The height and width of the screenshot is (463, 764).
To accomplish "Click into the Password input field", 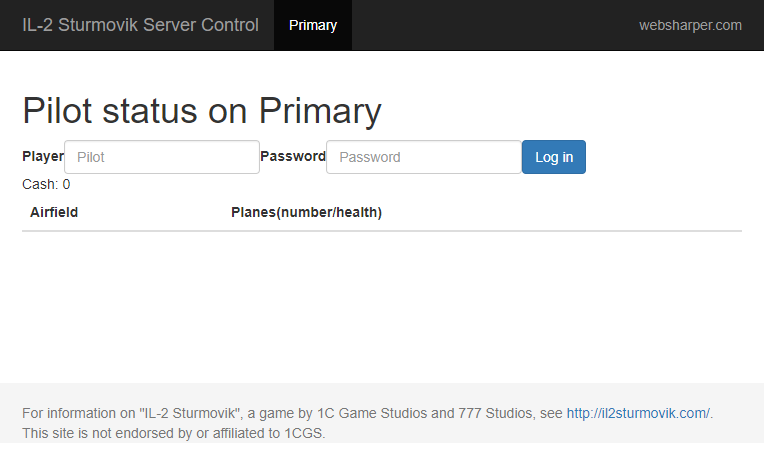I will 423,157.
